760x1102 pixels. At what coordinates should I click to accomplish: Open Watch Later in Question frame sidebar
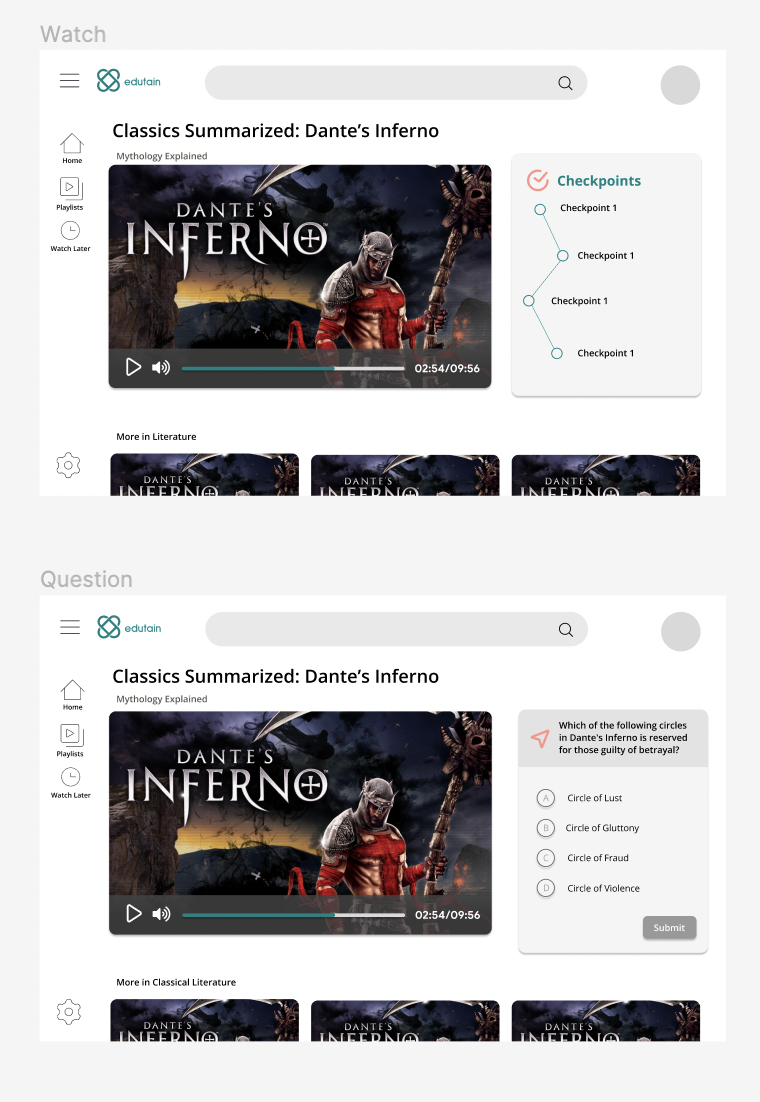pos(70,783)
